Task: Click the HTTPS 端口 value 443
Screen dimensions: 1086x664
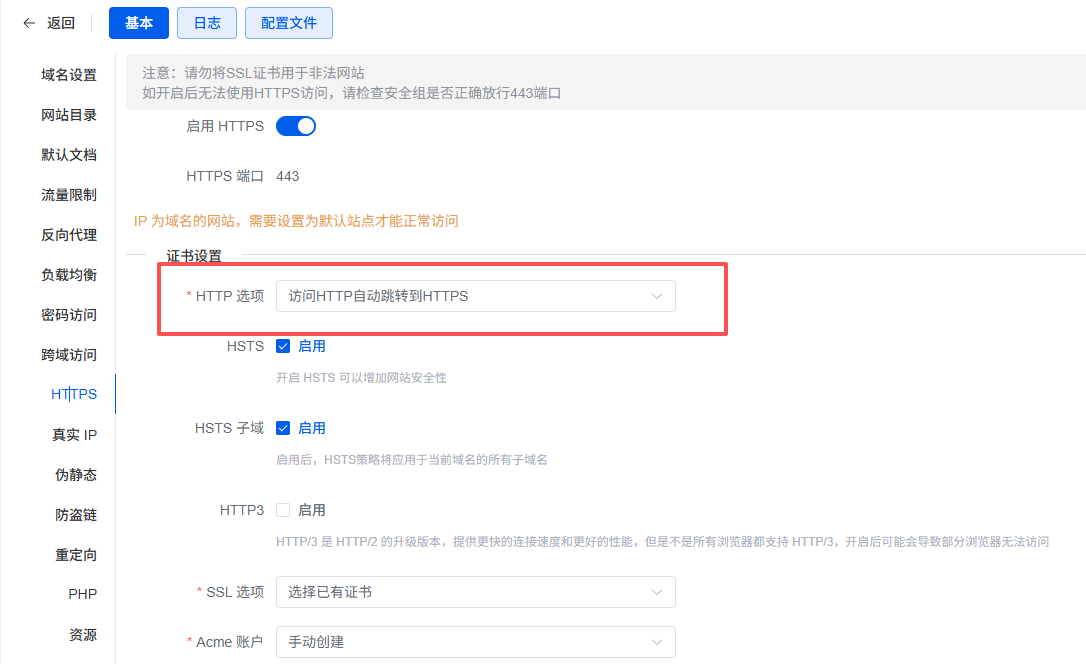Action: coord(287,176)
